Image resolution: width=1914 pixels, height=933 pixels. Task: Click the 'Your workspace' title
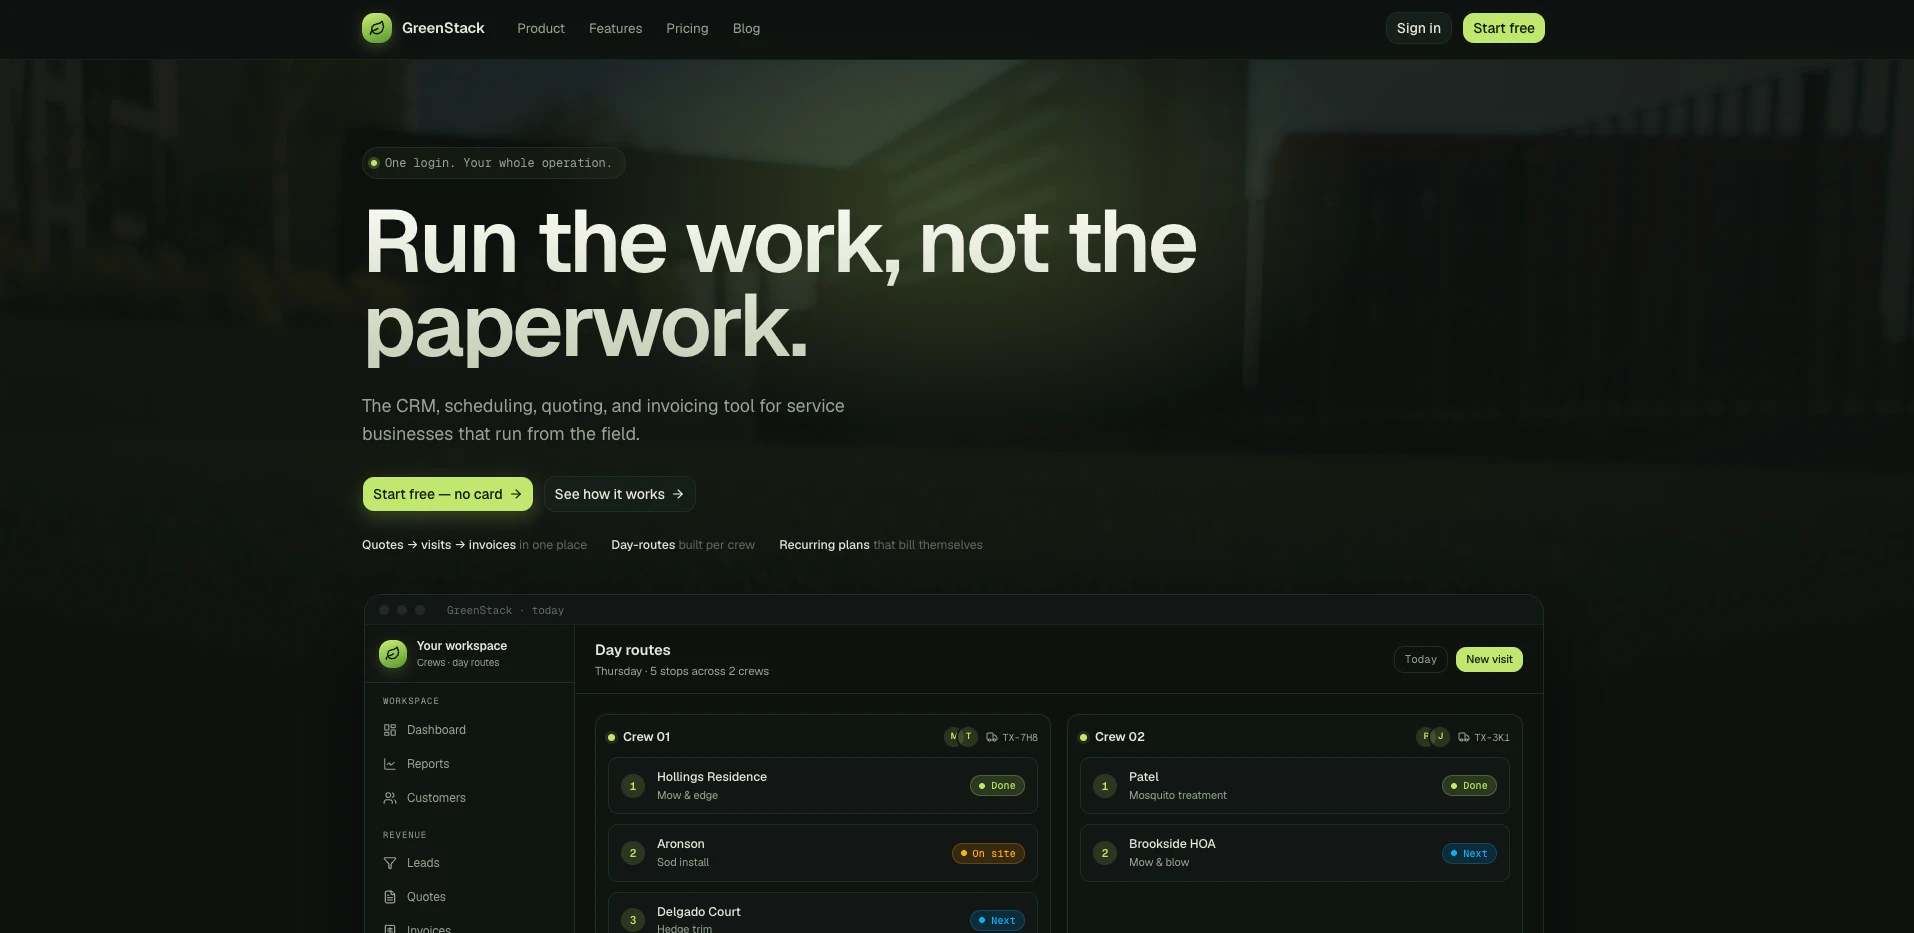click(462, 646)
